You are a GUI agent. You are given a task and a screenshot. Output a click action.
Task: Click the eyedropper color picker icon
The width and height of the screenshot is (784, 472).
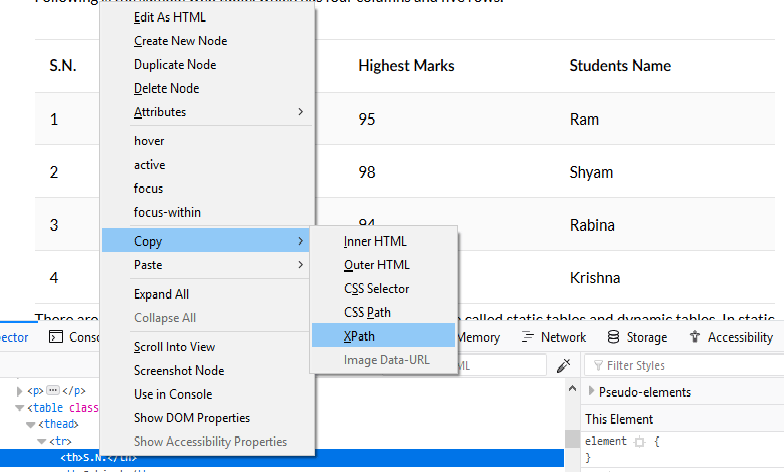[564, 366]
